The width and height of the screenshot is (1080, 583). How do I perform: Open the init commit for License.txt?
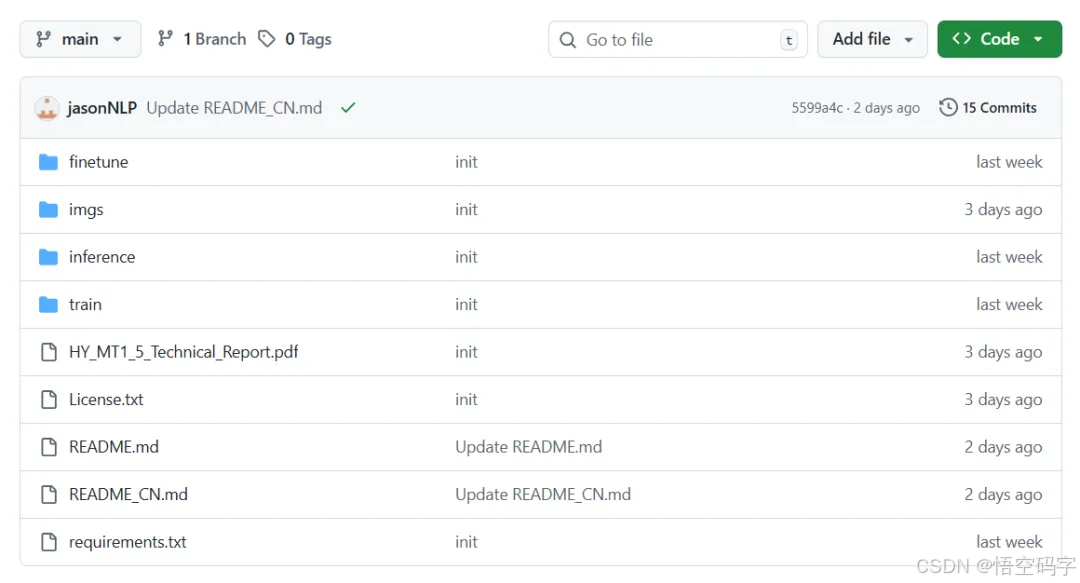click(466, 400)
